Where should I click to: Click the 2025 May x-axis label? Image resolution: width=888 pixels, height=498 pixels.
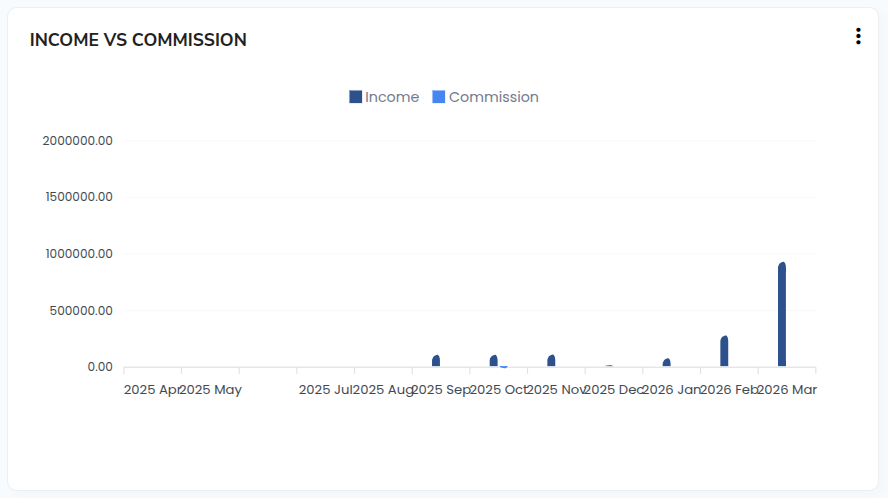(x=211, y=390)
